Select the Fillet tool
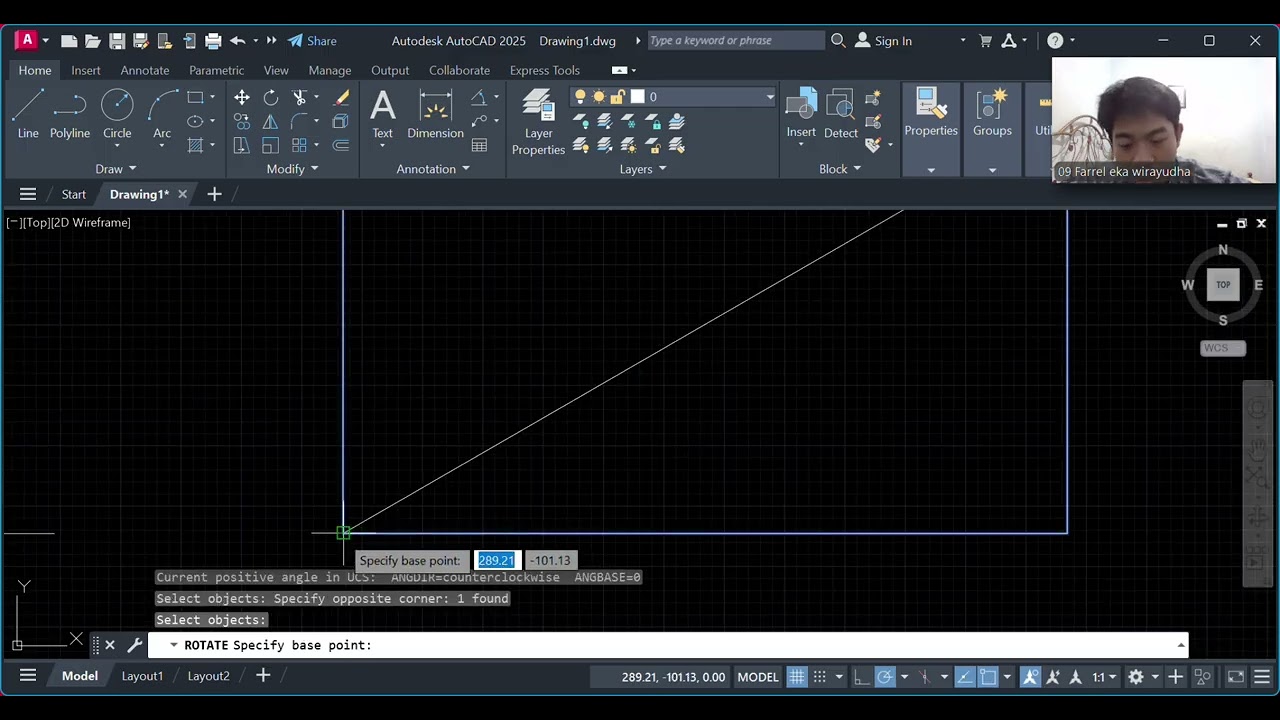This screenshot has height=720, width=1280. [x=299, y=121]
